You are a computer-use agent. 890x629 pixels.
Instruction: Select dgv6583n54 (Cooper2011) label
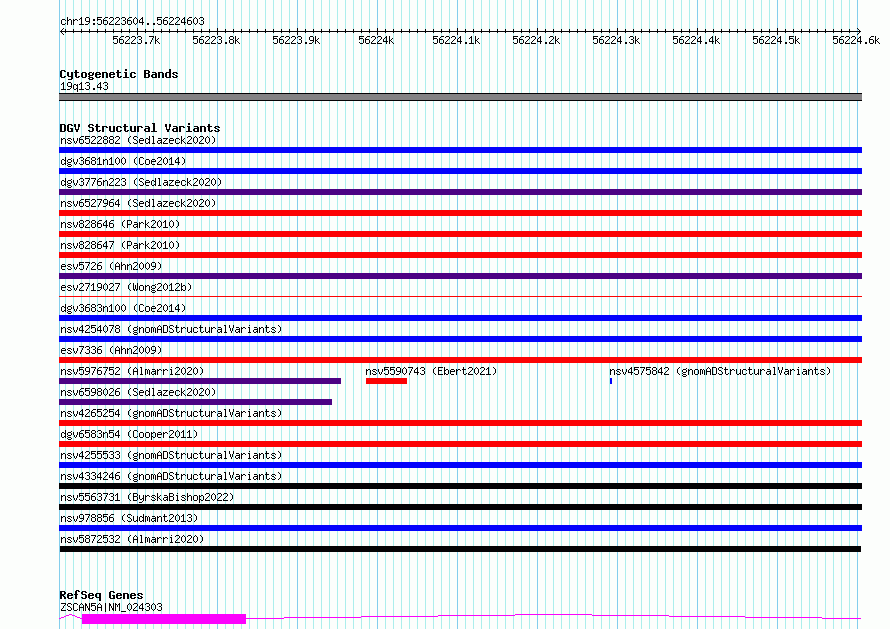tap(129, 434)
